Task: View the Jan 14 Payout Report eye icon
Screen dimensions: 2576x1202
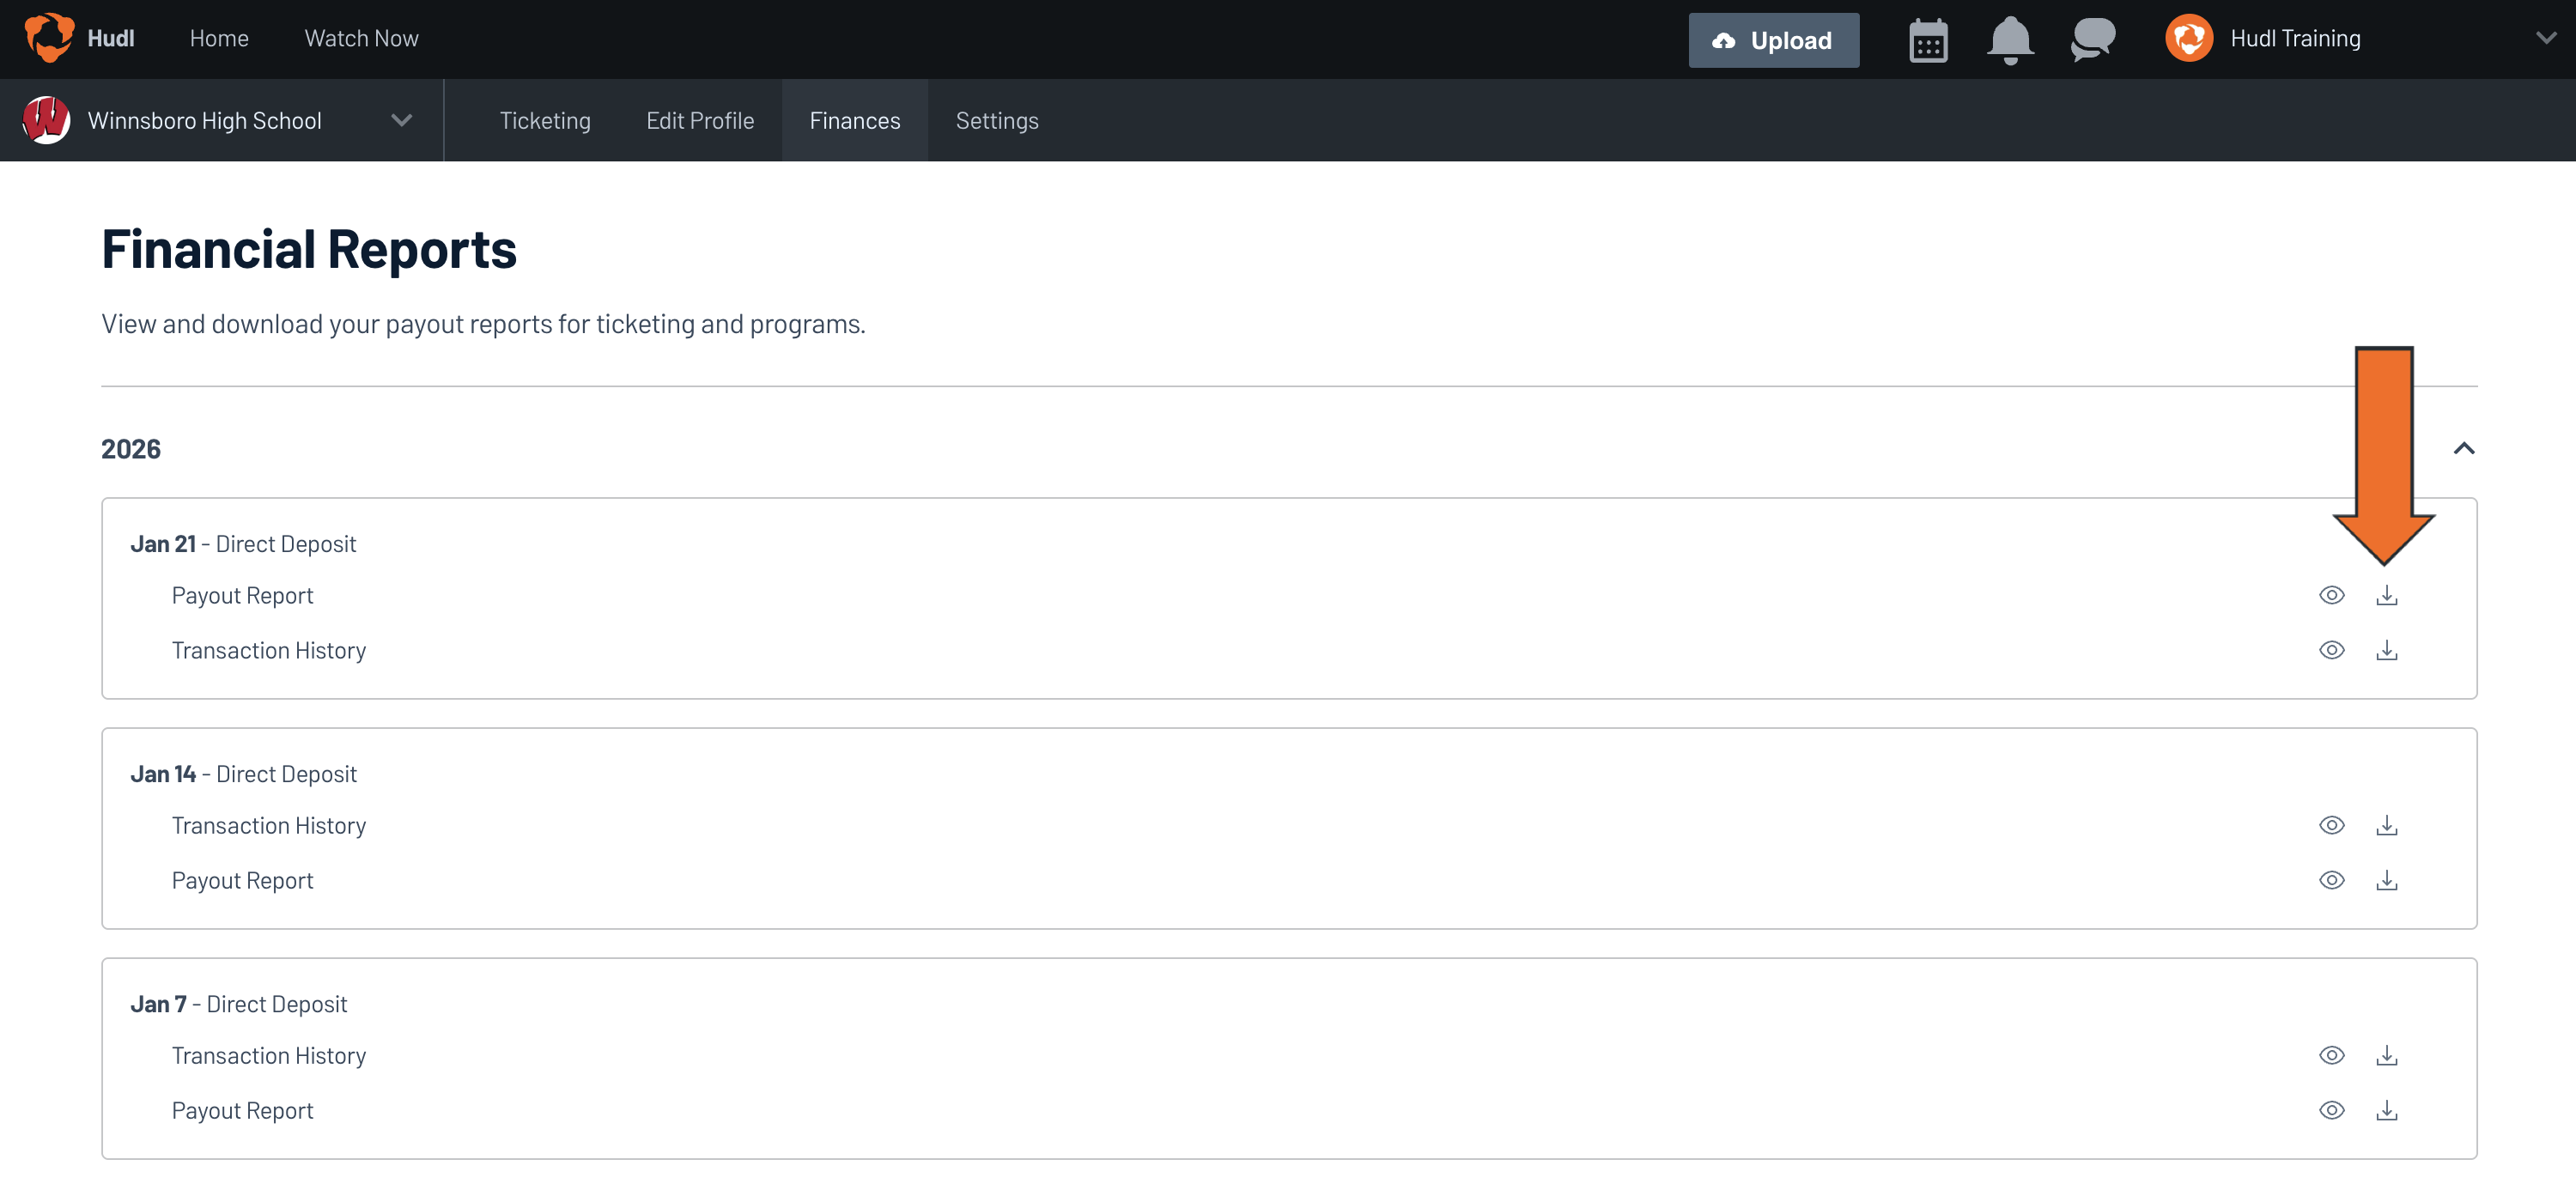Action: tap(2331, 880)
